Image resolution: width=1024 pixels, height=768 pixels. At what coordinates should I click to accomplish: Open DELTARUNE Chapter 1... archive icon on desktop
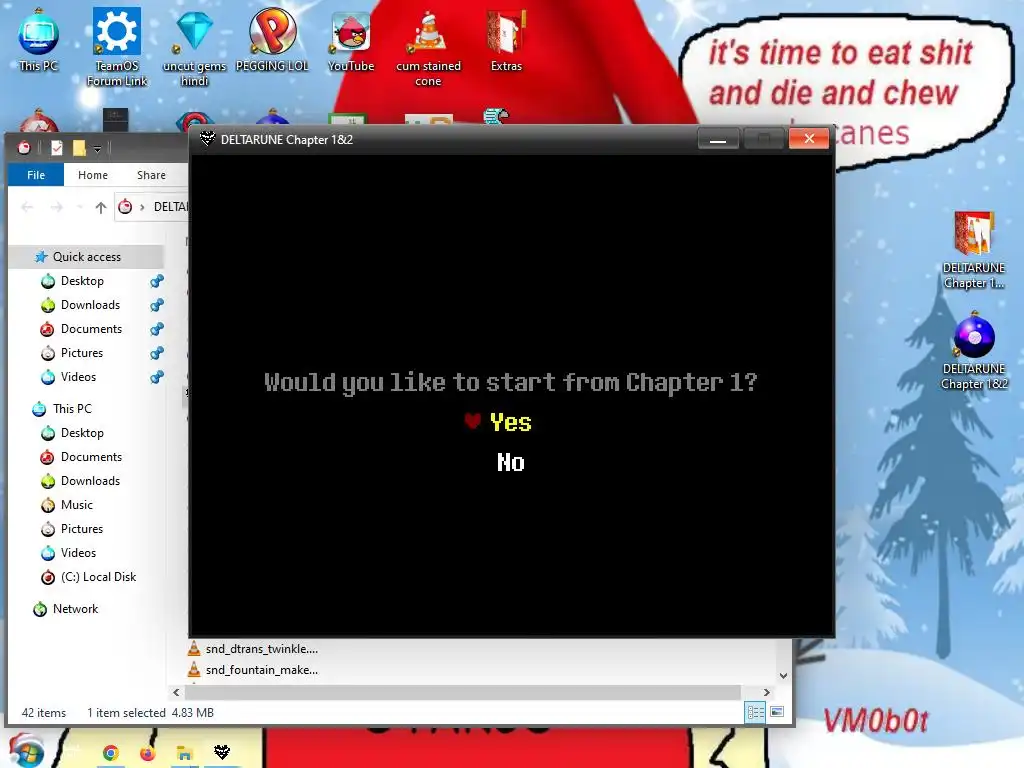pyautogui.click(x=974, y=249)
